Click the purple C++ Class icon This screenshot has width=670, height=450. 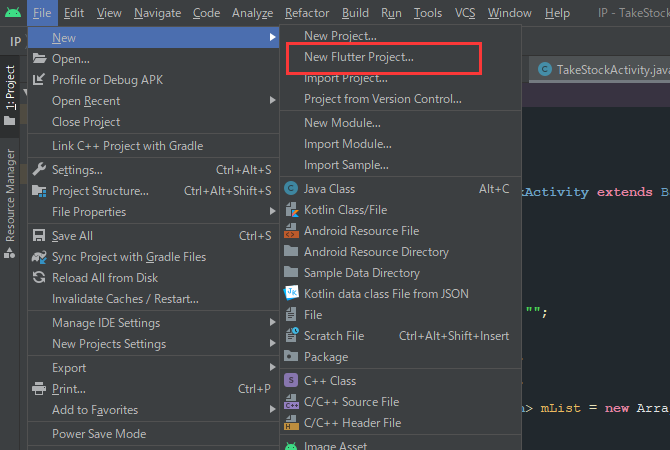coord(291,380)
